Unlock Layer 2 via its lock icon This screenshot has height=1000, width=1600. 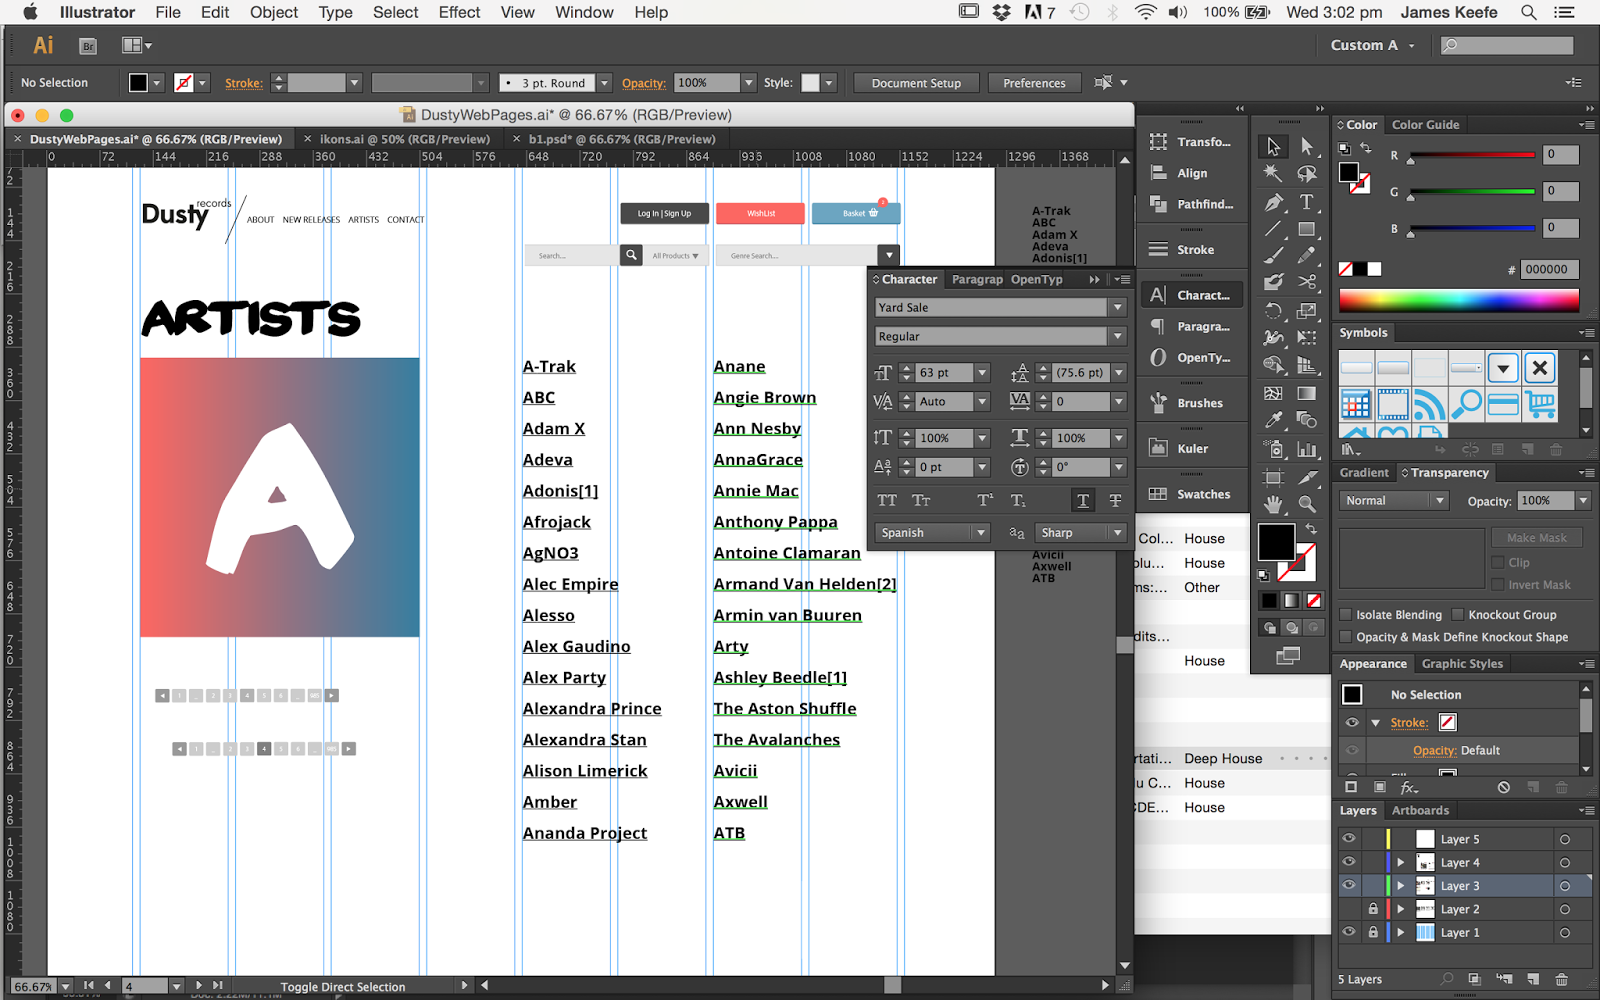coord(1373,909)
